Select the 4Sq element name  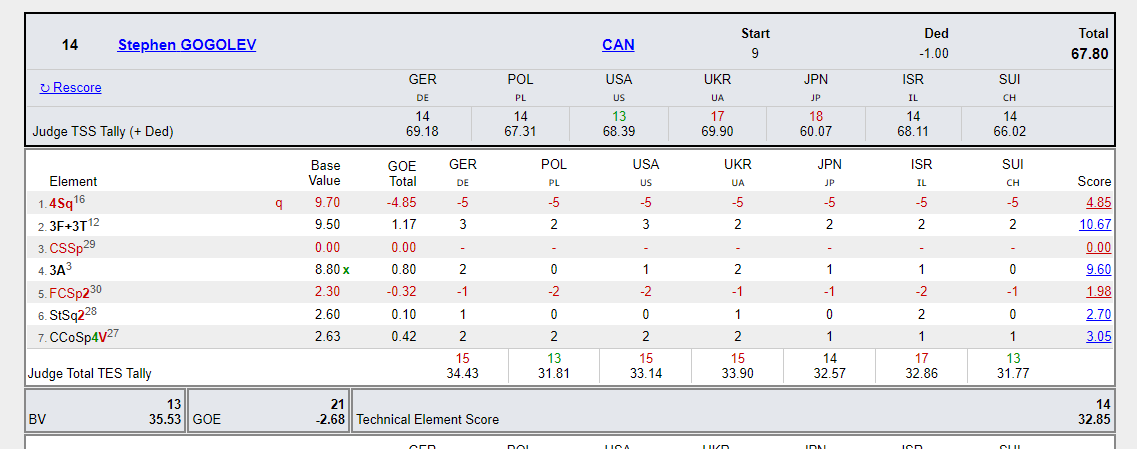(x=61, y=203)
